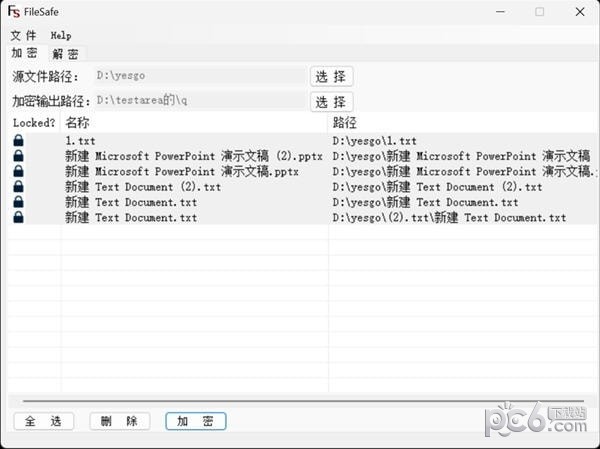The image size is (600, 449).
Task: Select the file name 1.txt
Action: click(x=80, y=141)
